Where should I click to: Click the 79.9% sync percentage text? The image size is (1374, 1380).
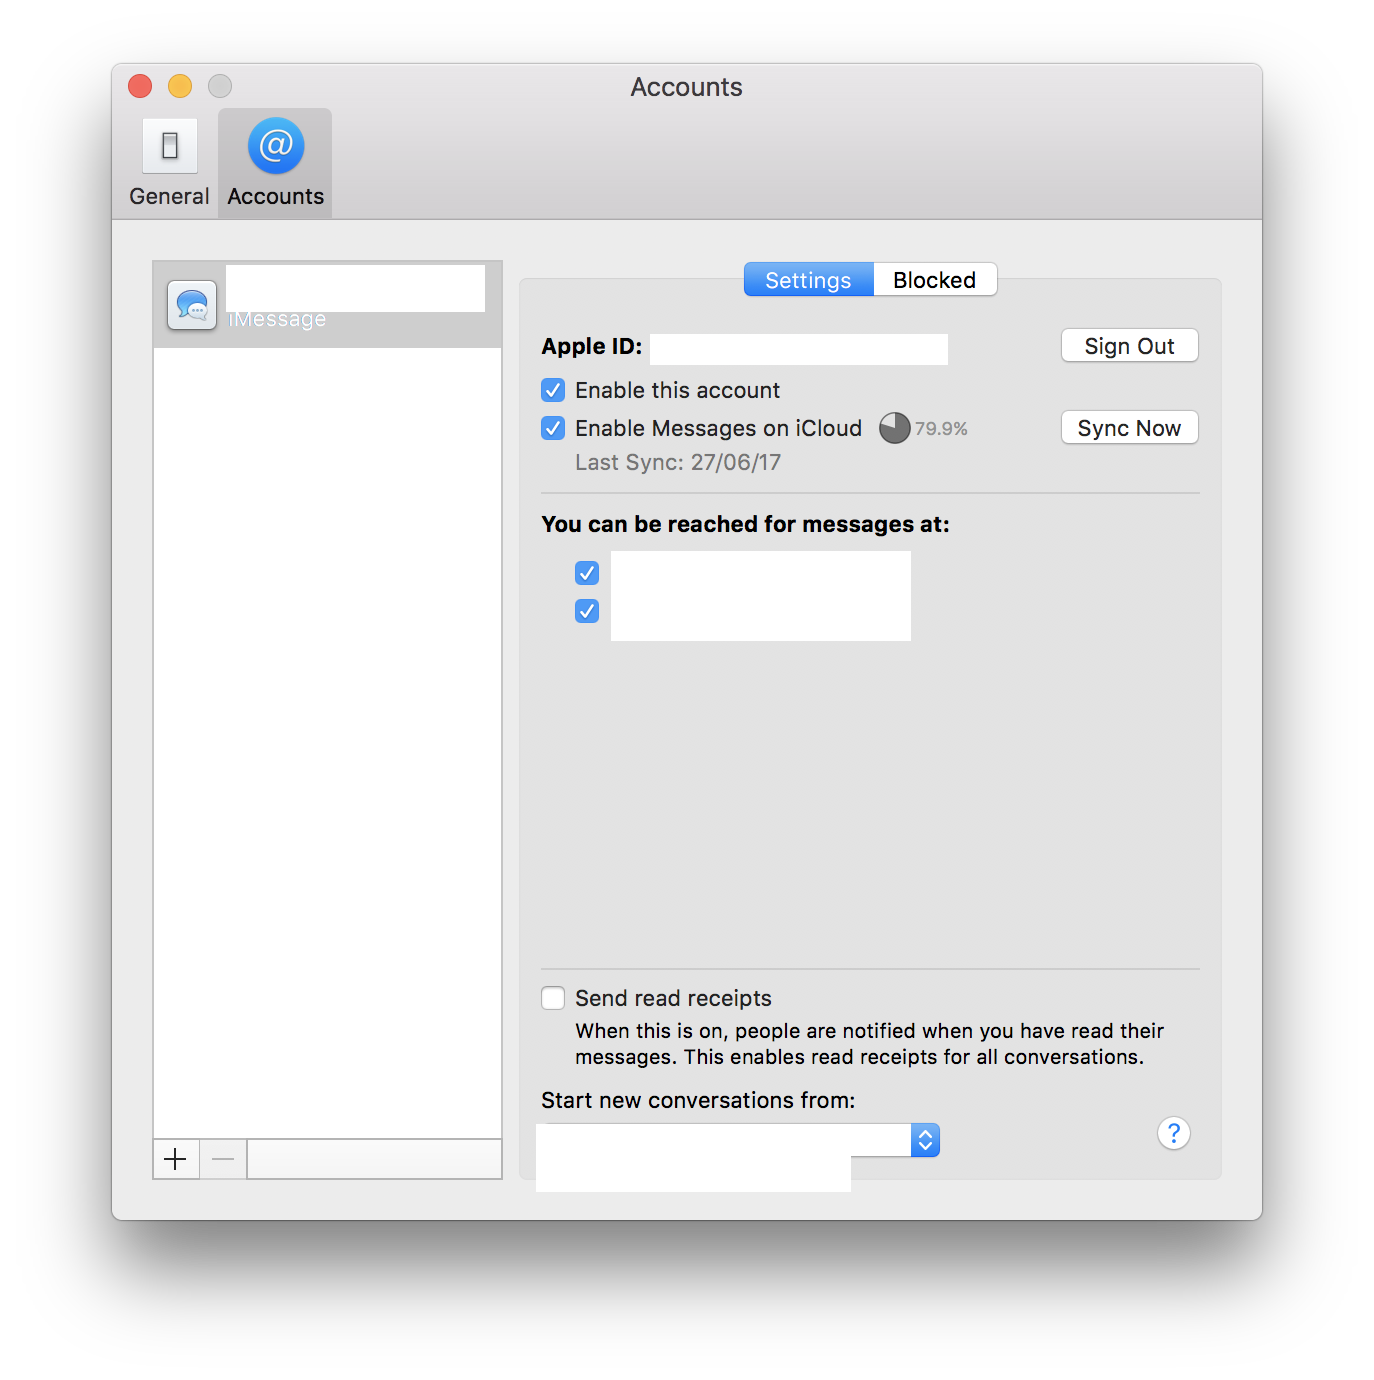pos(941,428)
